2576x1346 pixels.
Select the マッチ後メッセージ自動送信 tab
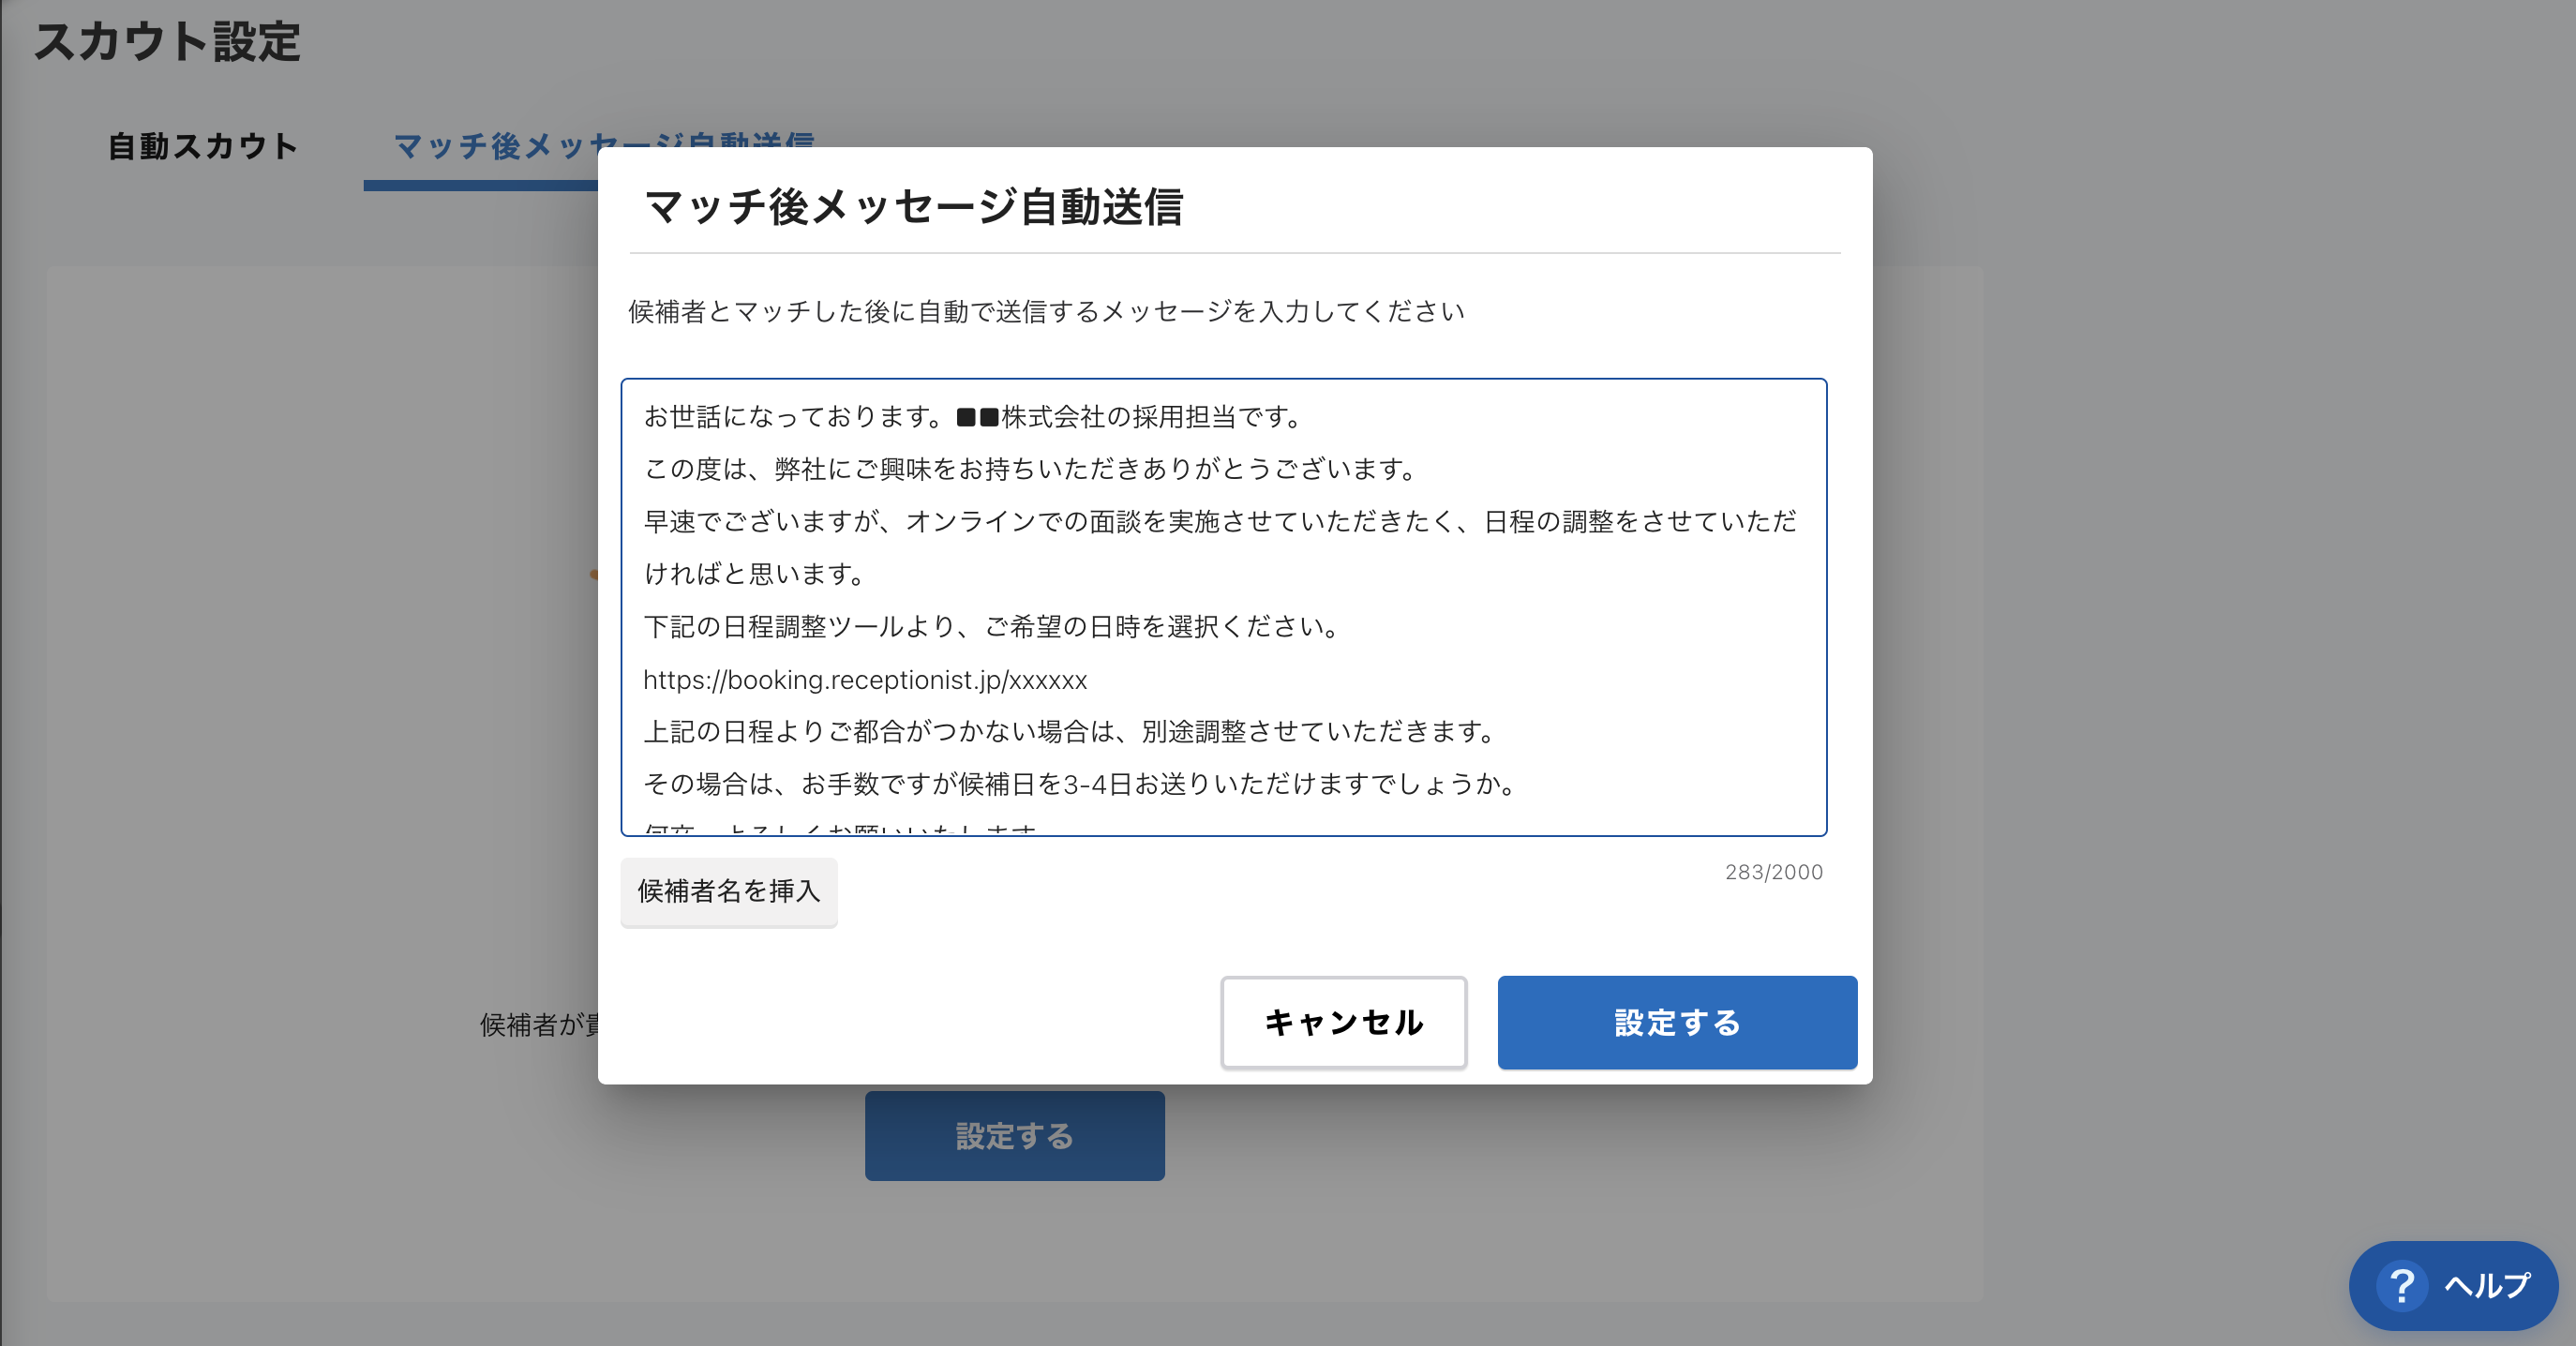(604, 146)
